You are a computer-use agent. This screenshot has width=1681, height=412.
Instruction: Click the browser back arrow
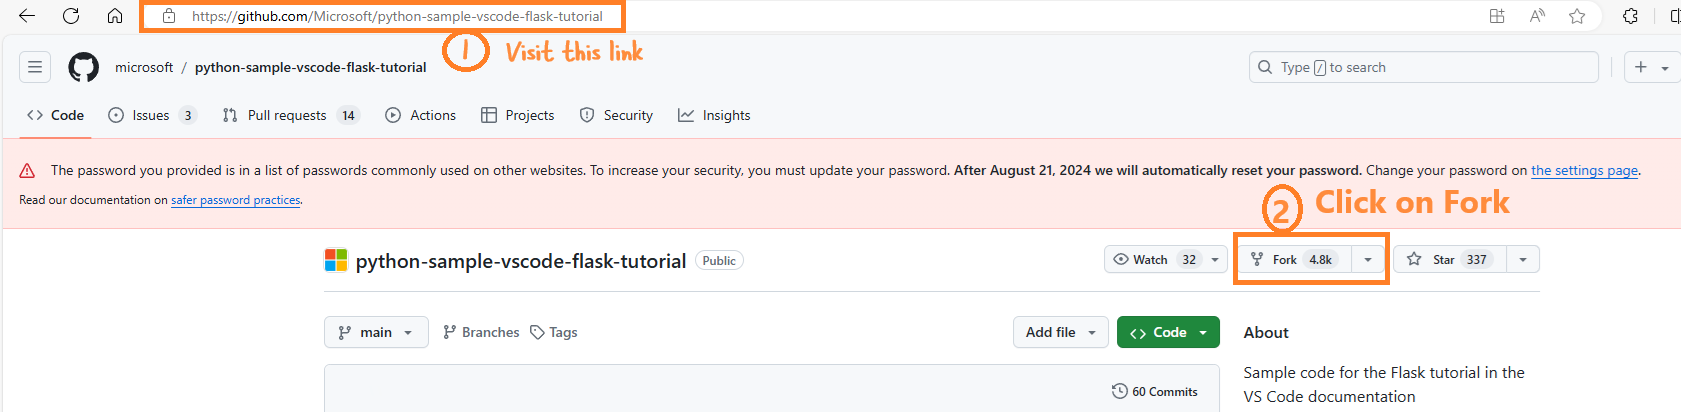coord(27,16)
